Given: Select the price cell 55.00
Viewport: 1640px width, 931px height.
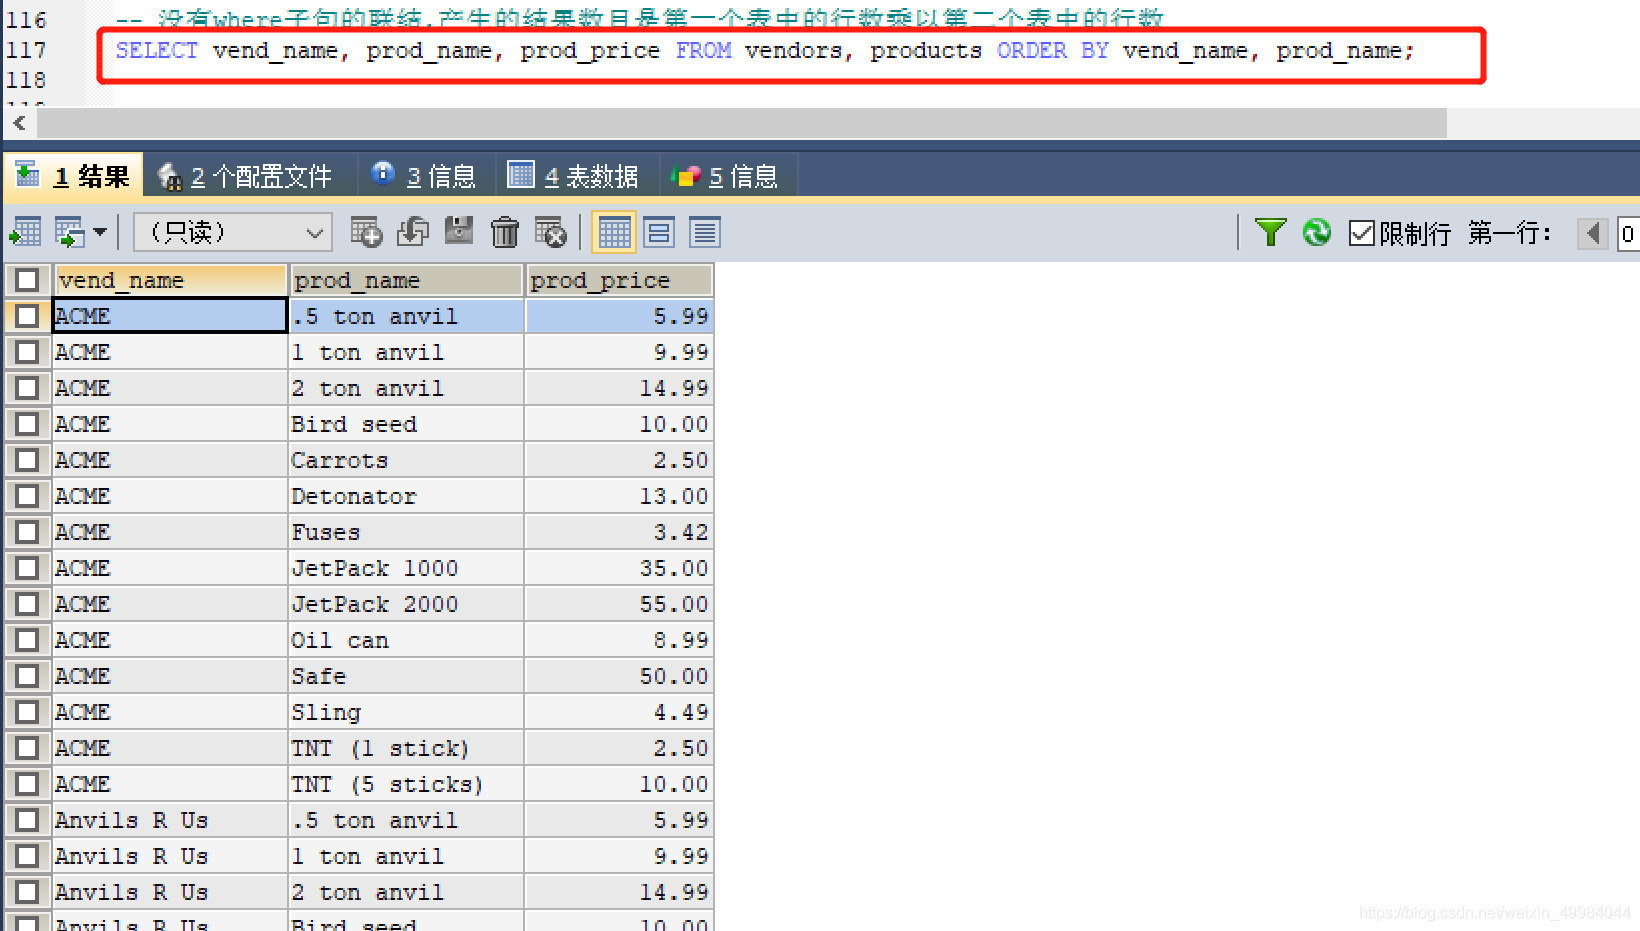Looking at the screenshot, I should pos(619,604).
